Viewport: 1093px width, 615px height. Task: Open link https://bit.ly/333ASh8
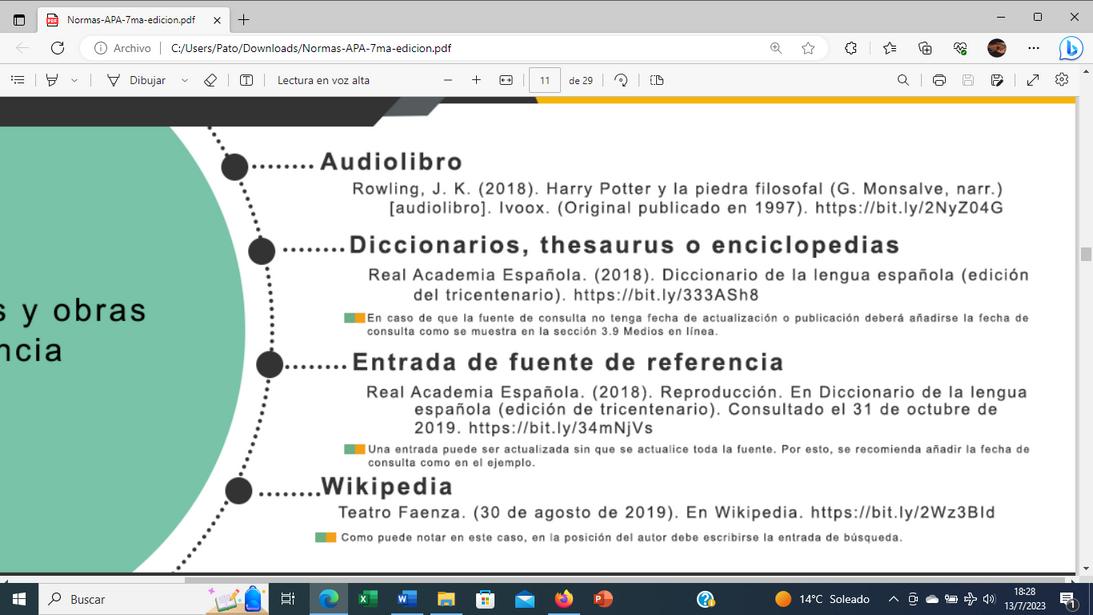(x=666, y=295)
